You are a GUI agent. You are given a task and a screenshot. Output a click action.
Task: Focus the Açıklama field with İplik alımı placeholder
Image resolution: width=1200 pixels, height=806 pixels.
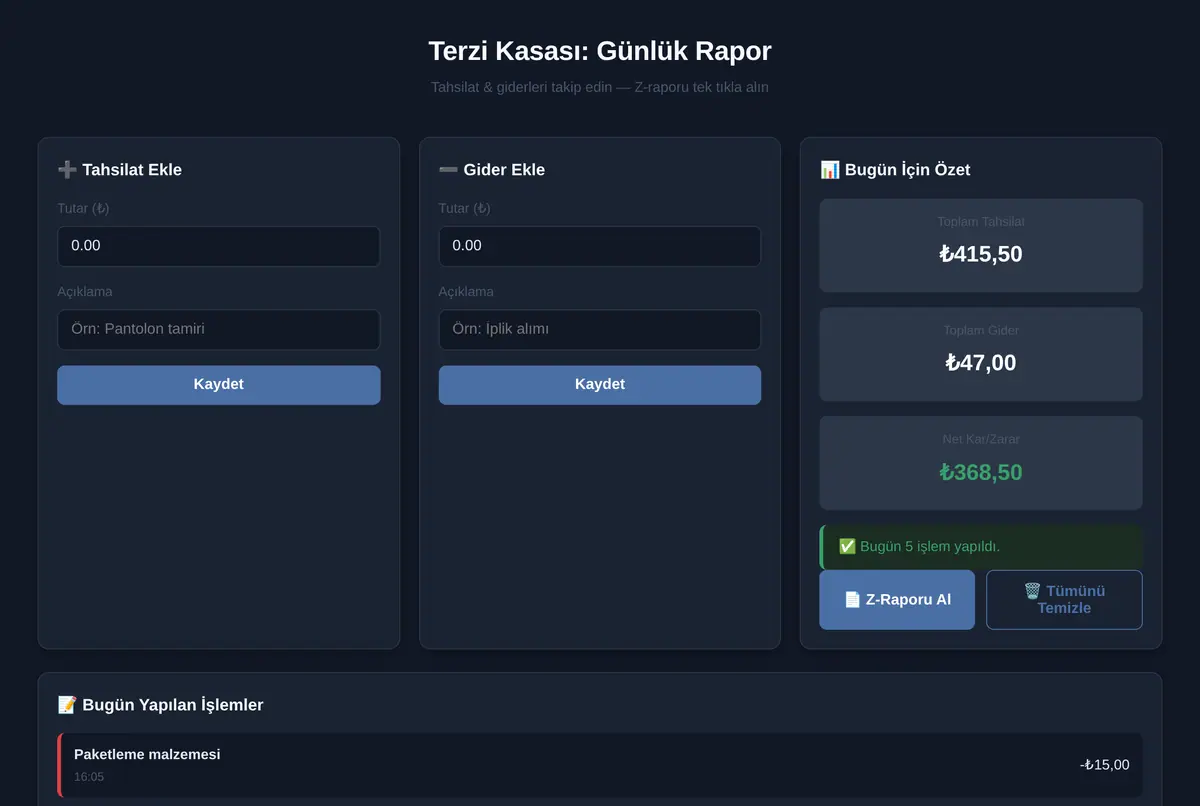click(599, 329)
